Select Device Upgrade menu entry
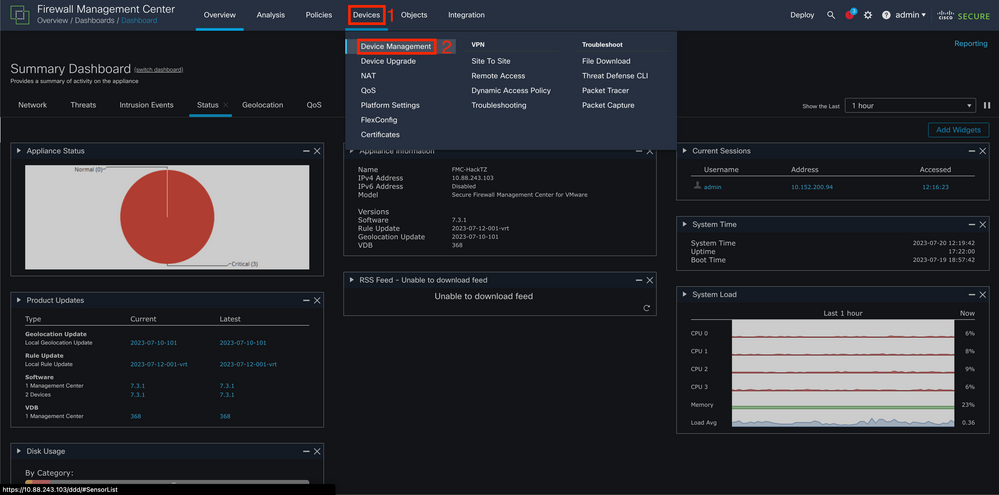999x495 pixels. 388,61
